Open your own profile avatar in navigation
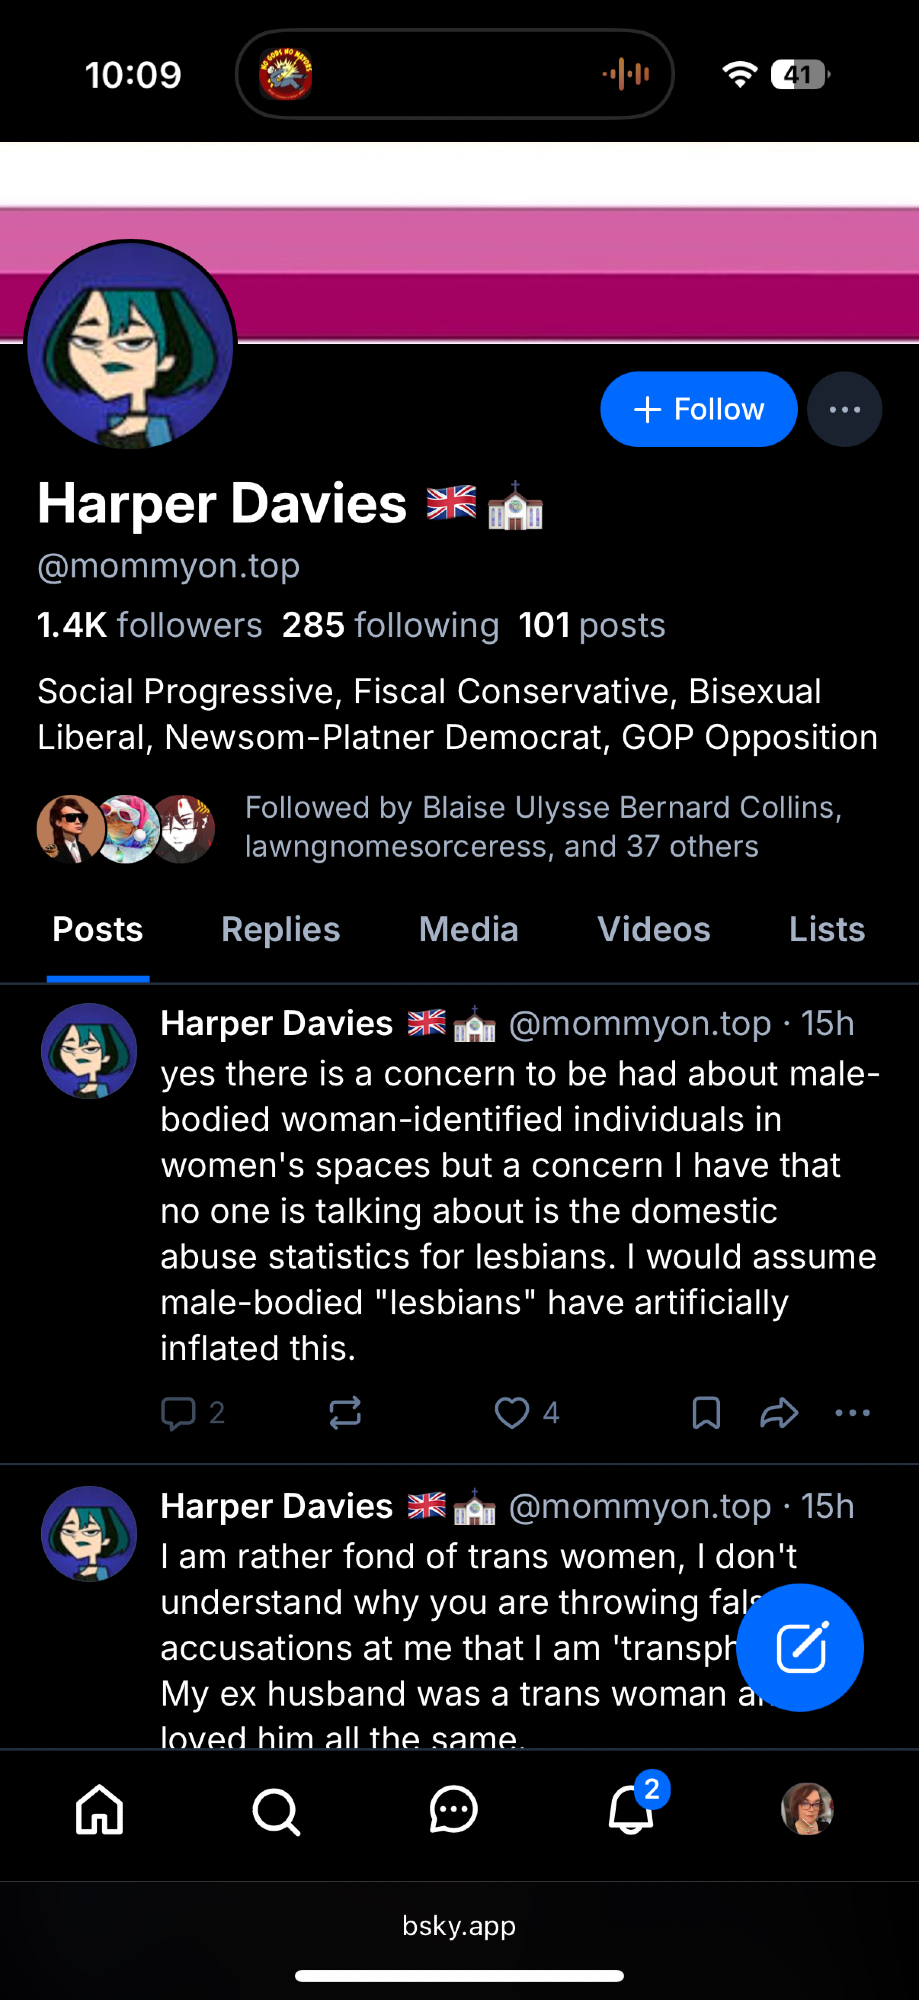919x2000 pixels. point(807,1809)
